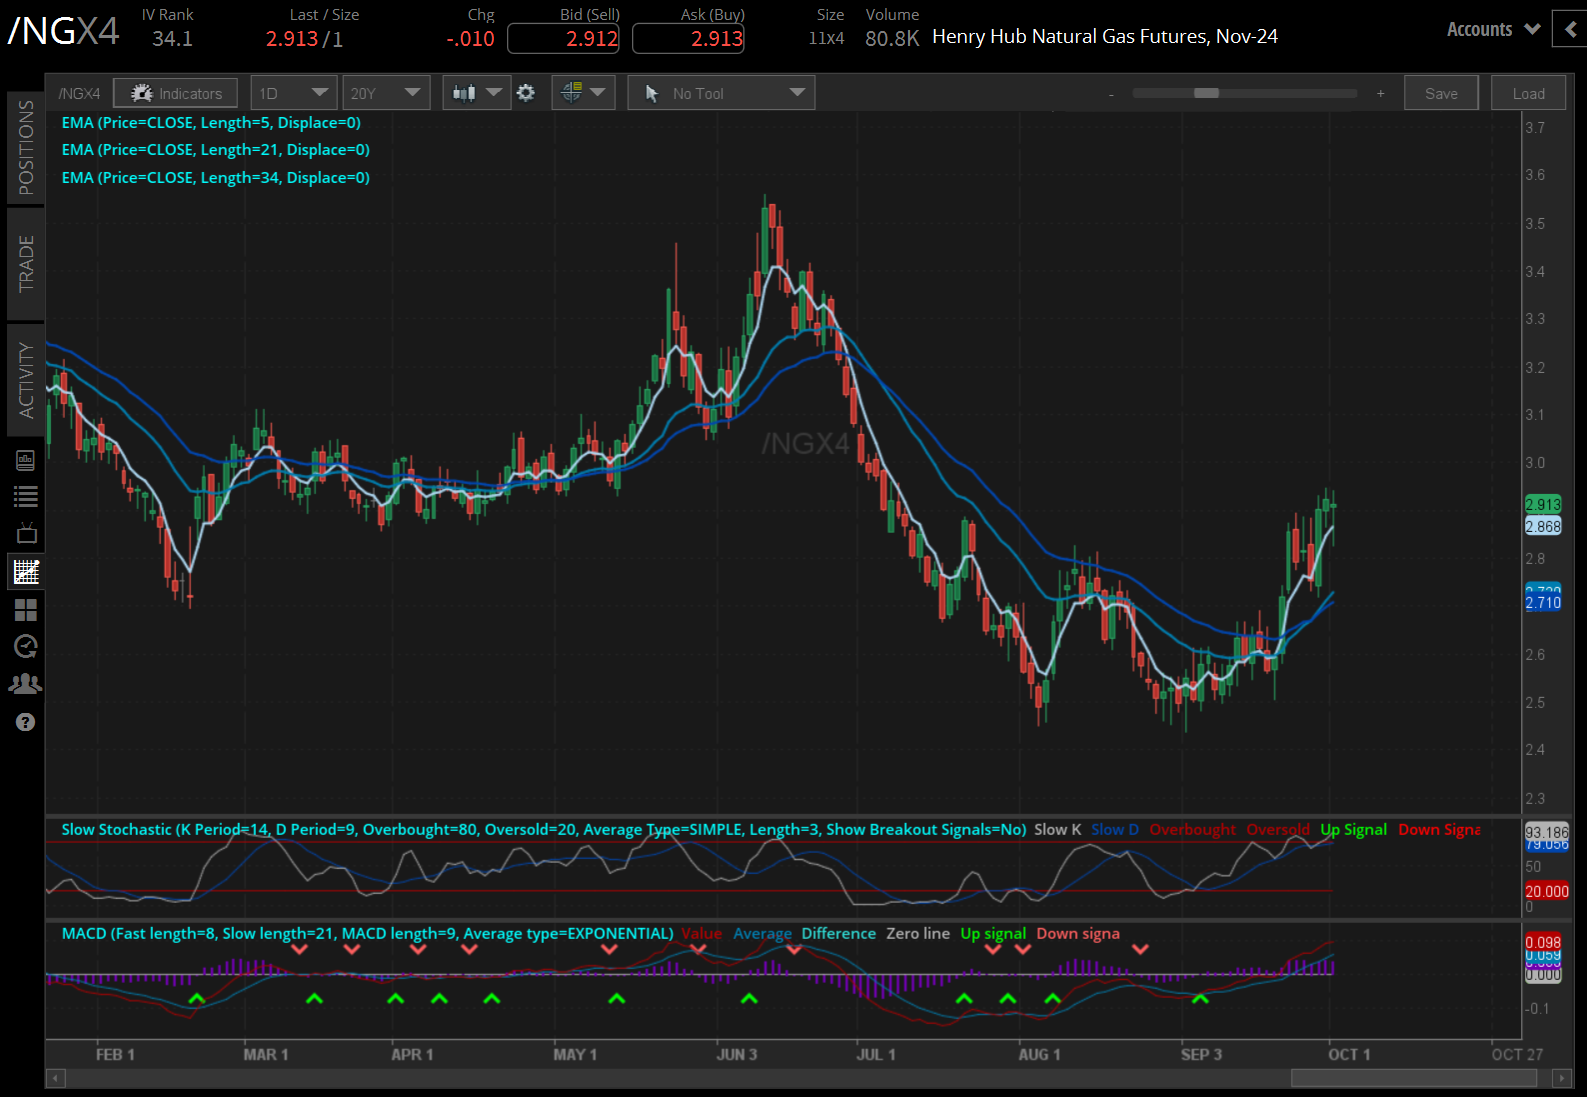The height and width of the screenshot is (1097, 1587).
Task: Click the 20.000 oversold level tag
Action: point(1546,891)
